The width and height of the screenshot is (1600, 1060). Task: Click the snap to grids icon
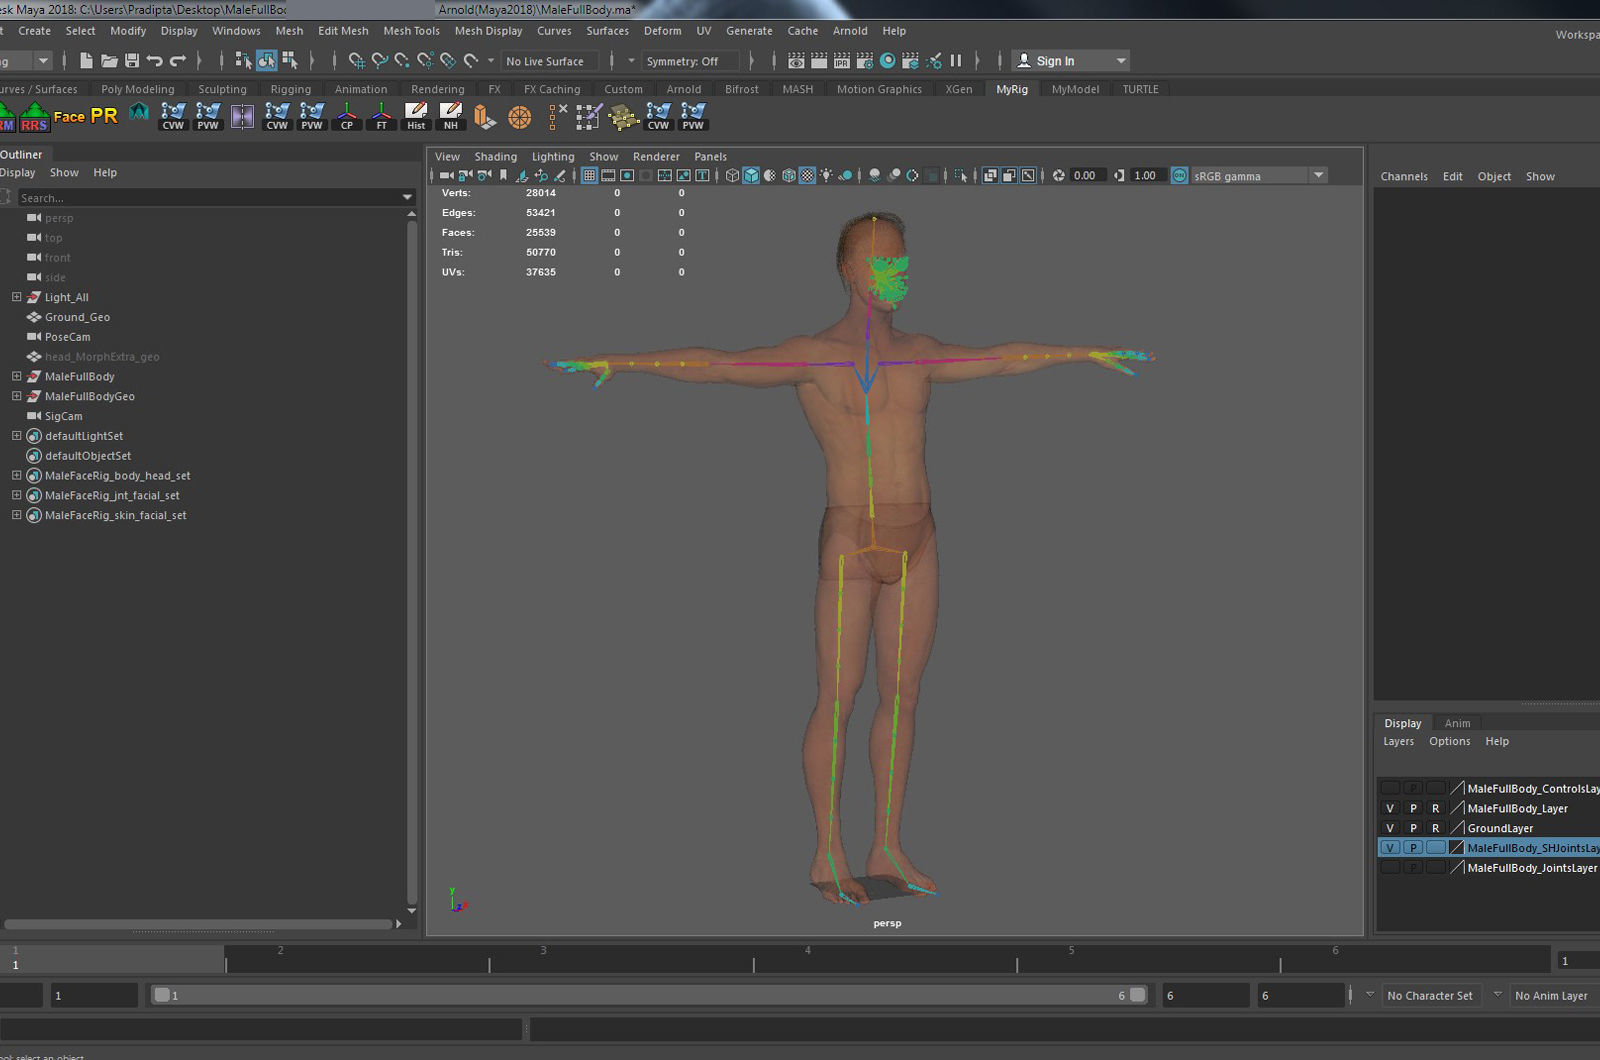[x=356, y=61]
